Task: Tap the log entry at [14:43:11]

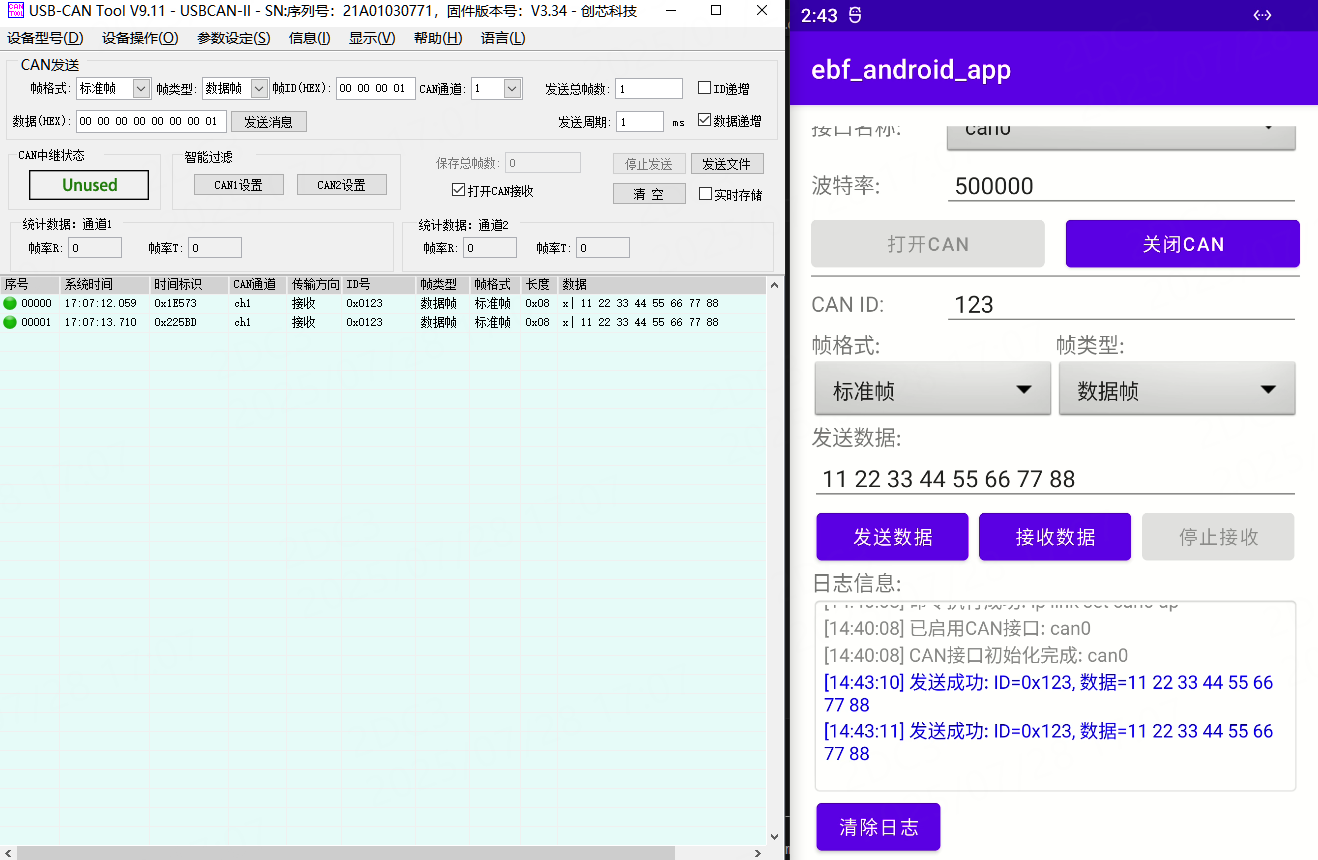Action: 1048,742
